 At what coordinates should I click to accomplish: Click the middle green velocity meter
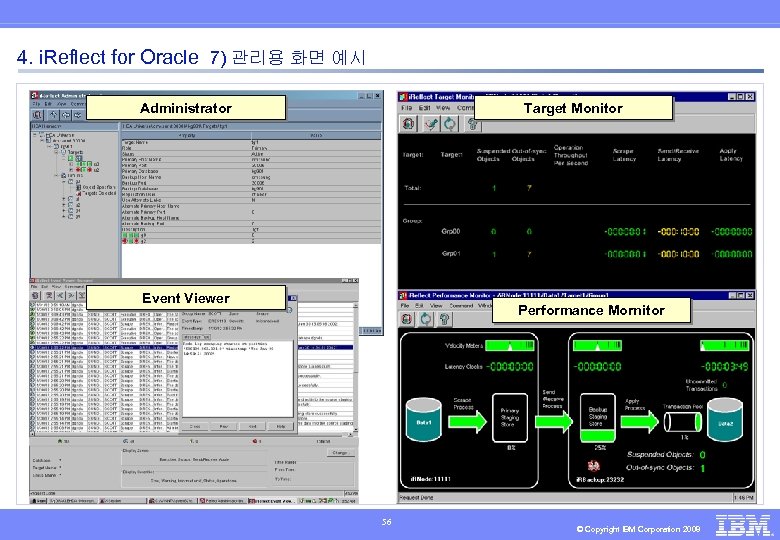[597, 346]
